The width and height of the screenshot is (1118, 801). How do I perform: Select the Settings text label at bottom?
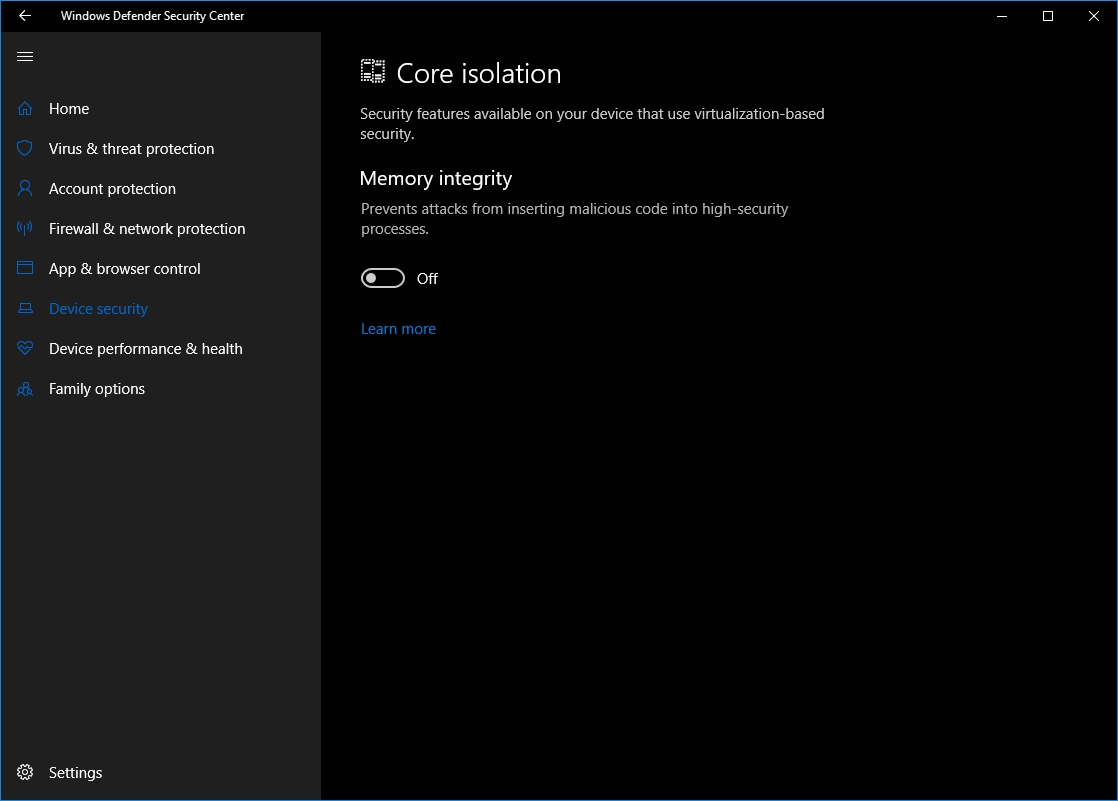(76, 773)
